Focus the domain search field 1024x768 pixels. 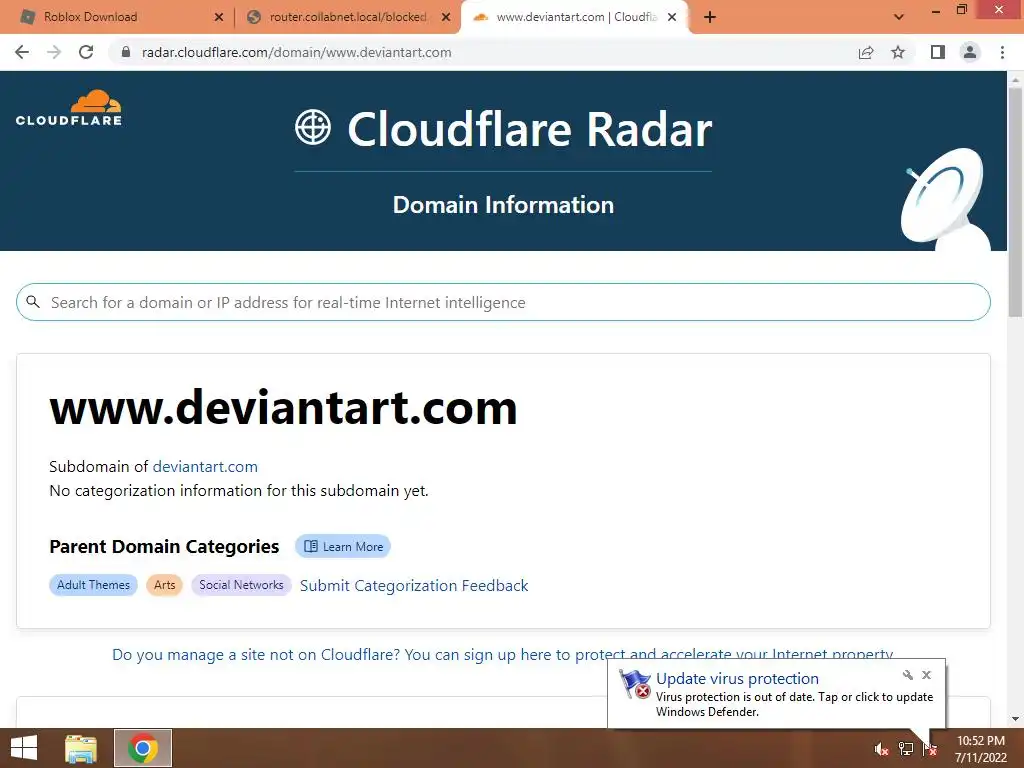[x=503, y=302]
